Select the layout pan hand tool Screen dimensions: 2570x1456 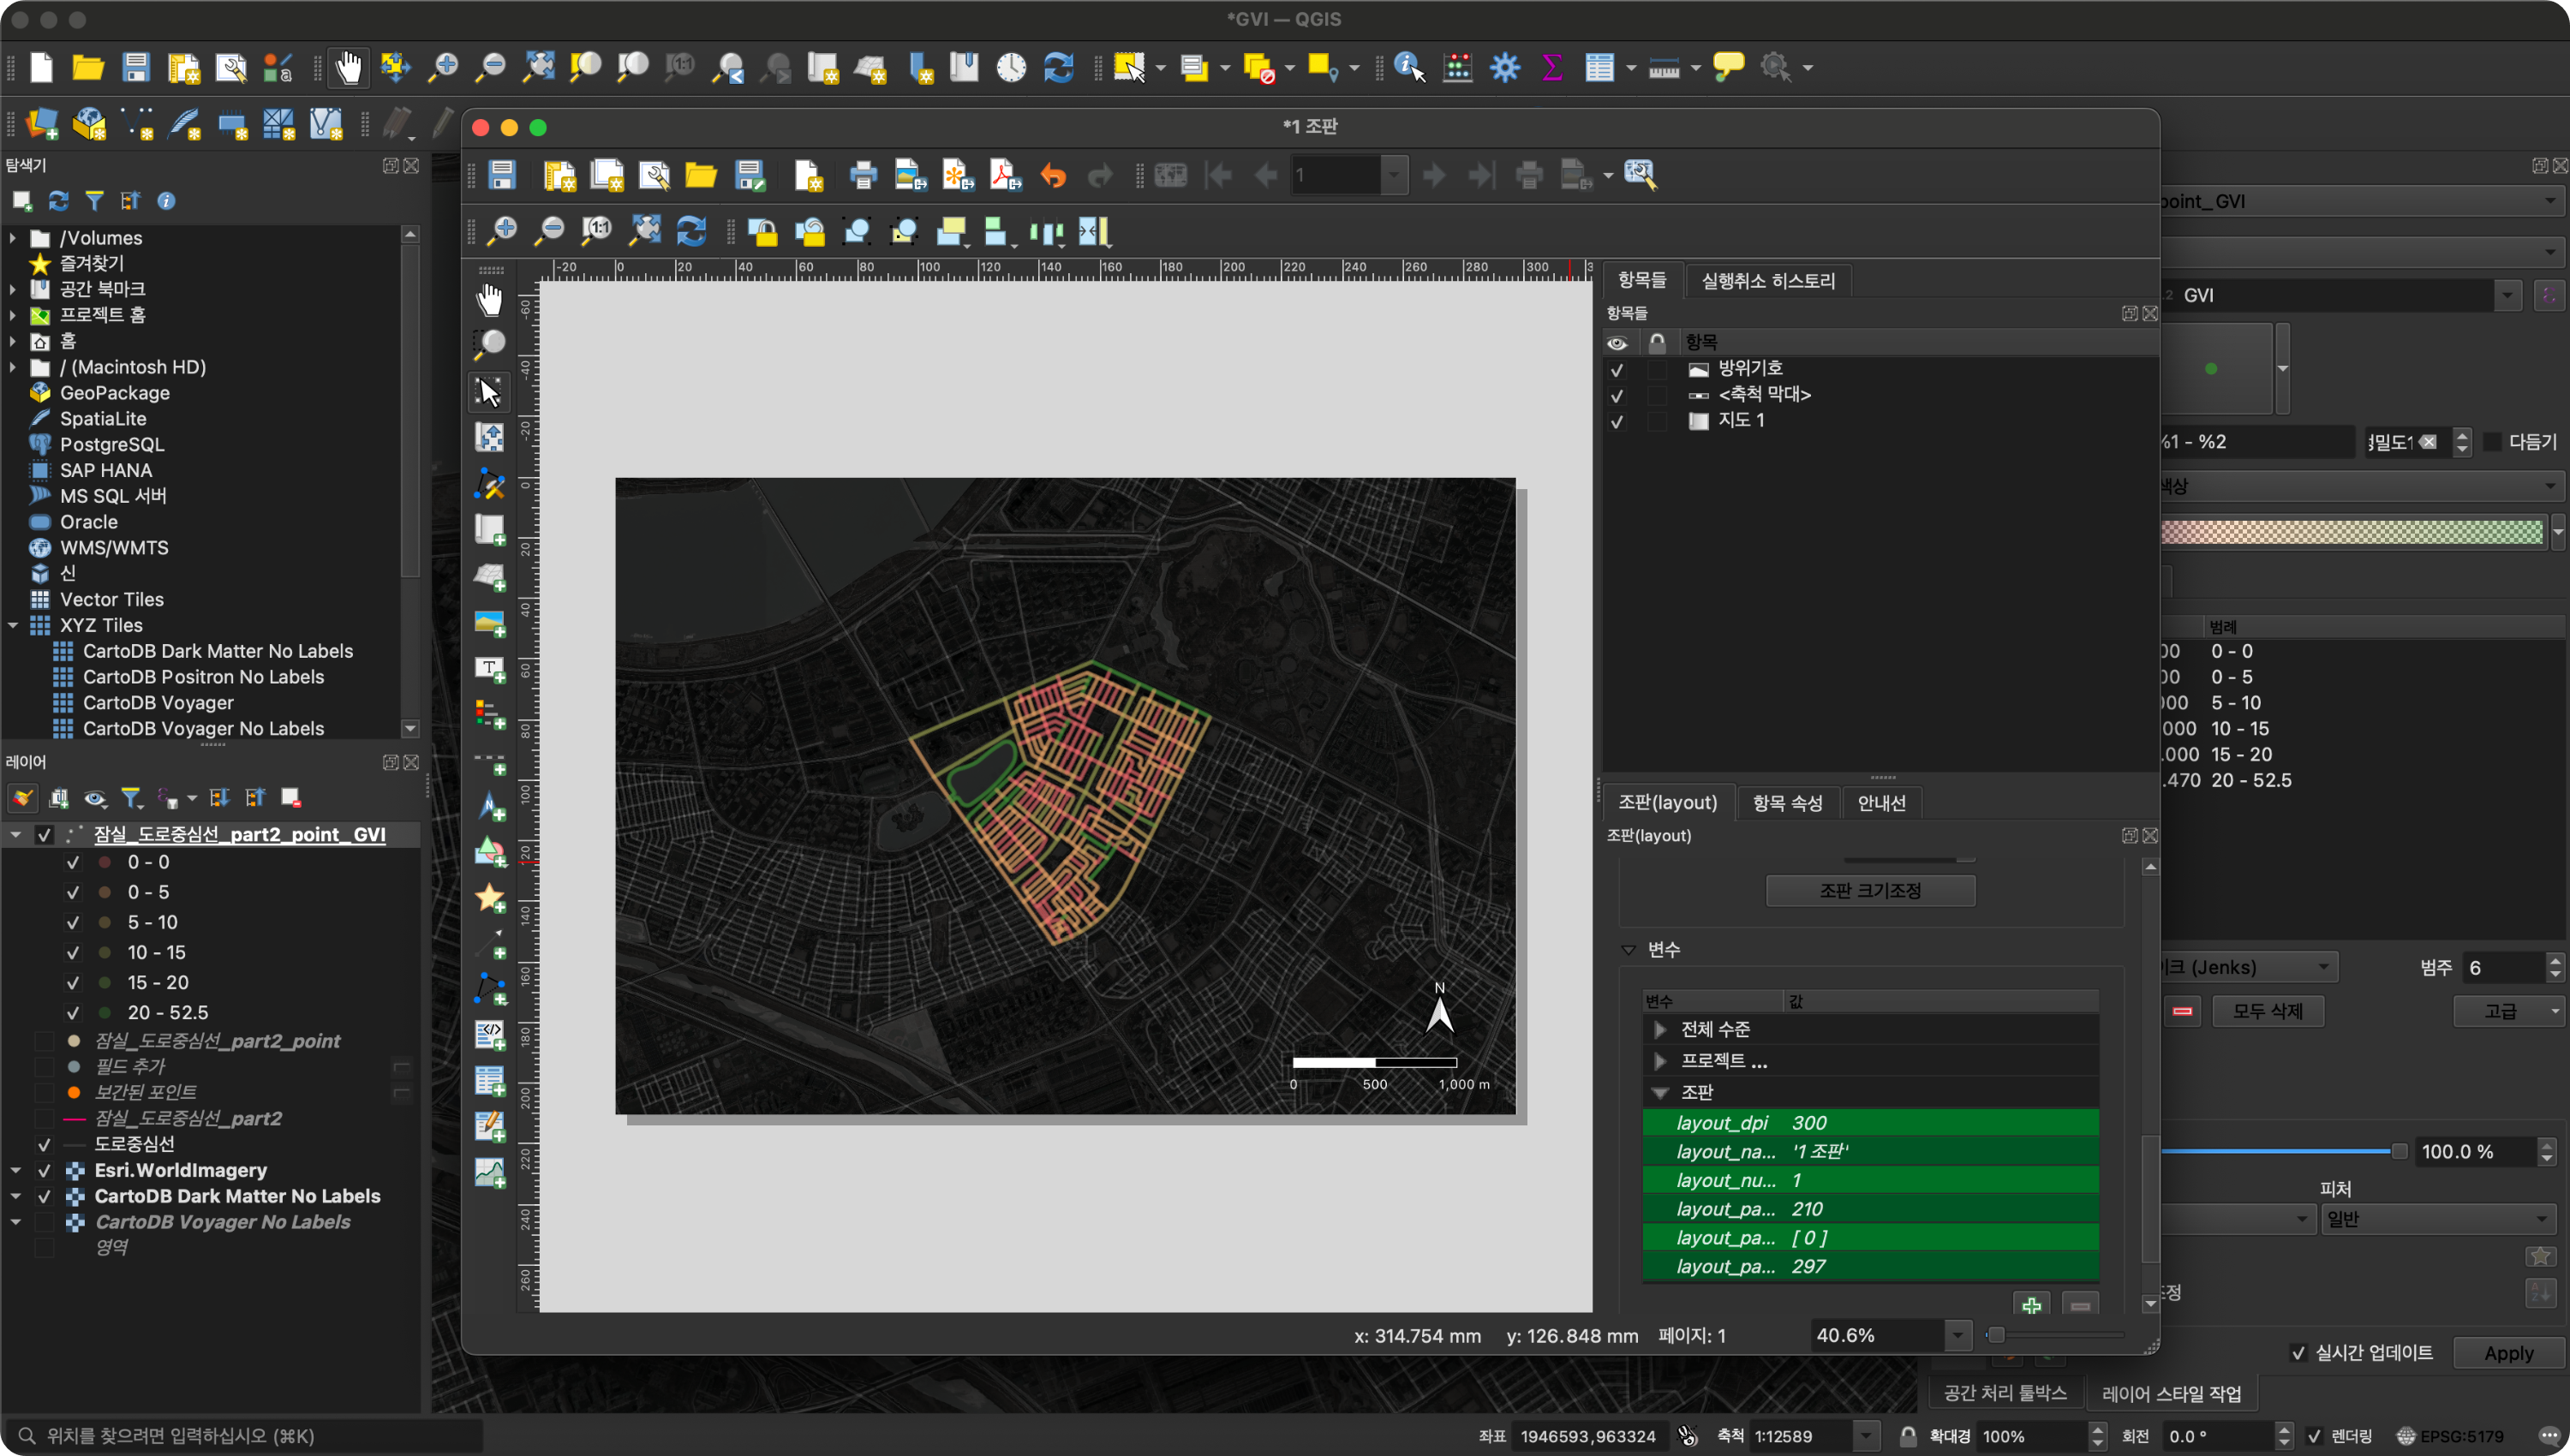click(489, 299)
